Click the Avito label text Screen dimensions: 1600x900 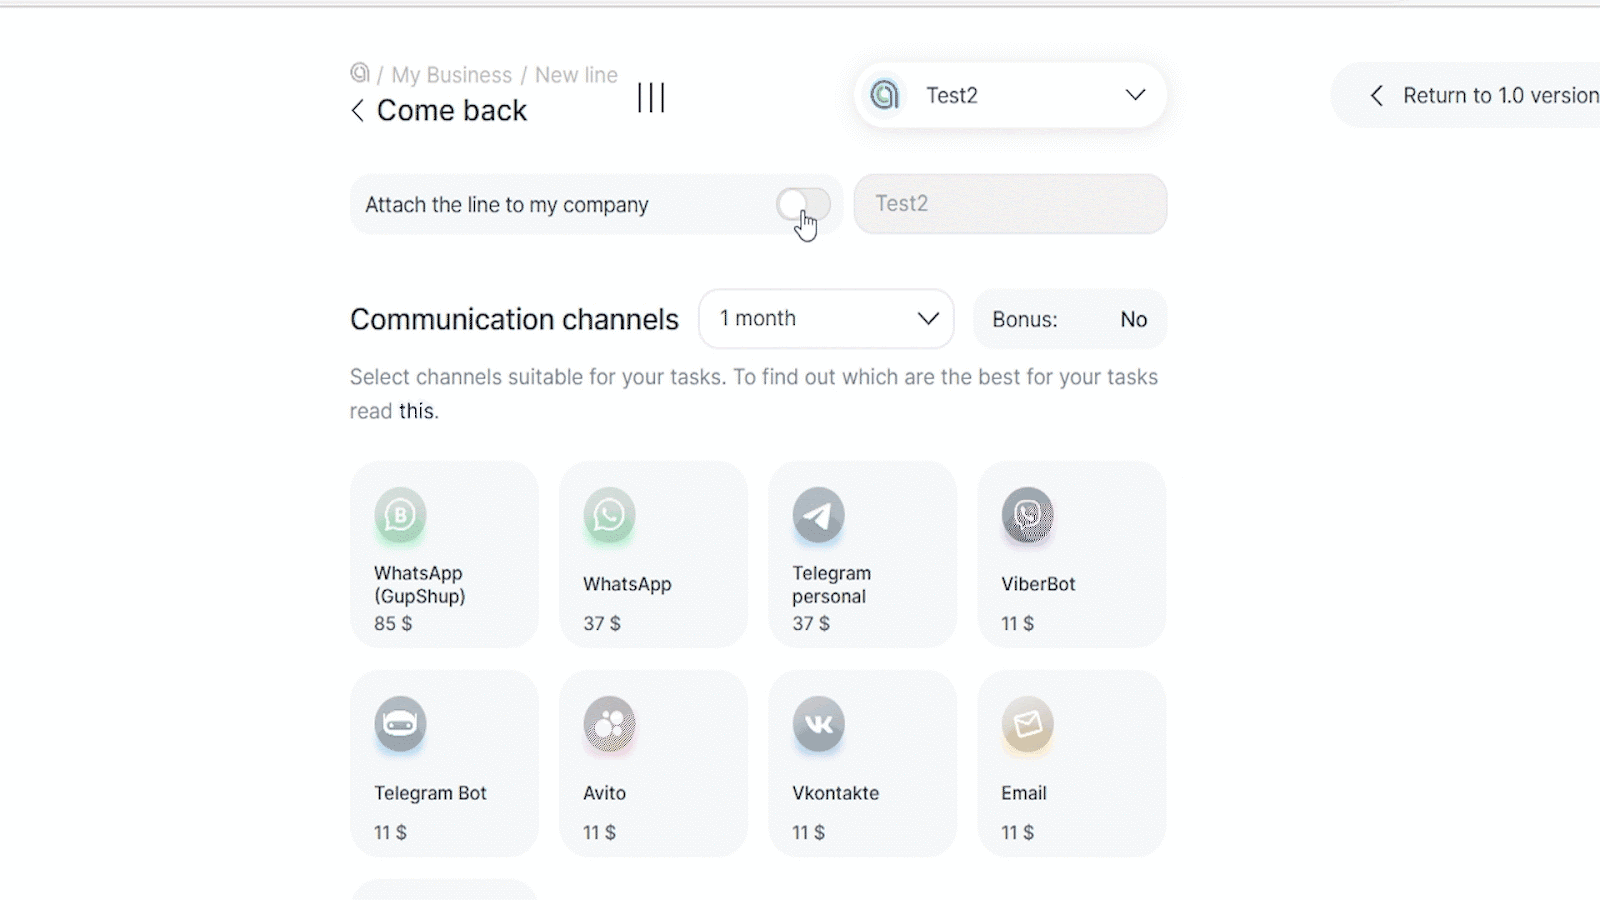[x=604, y=793]
